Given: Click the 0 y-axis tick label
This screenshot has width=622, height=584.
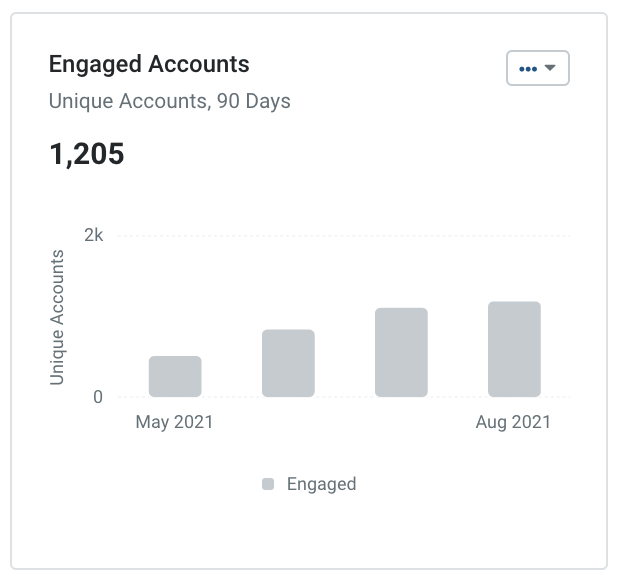Looking at the screenshot, I should point(98,397).
